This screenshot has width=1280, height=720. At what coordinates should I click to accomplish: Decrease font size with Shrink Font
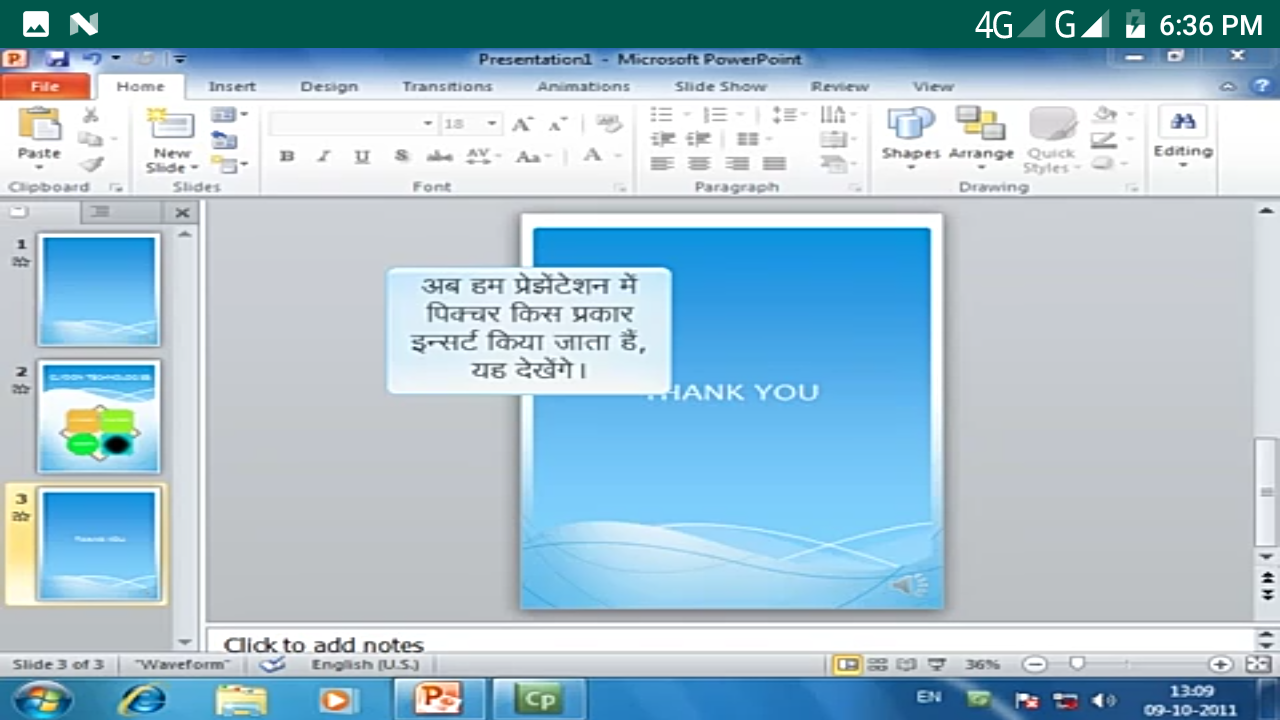[x=557, y=124]
